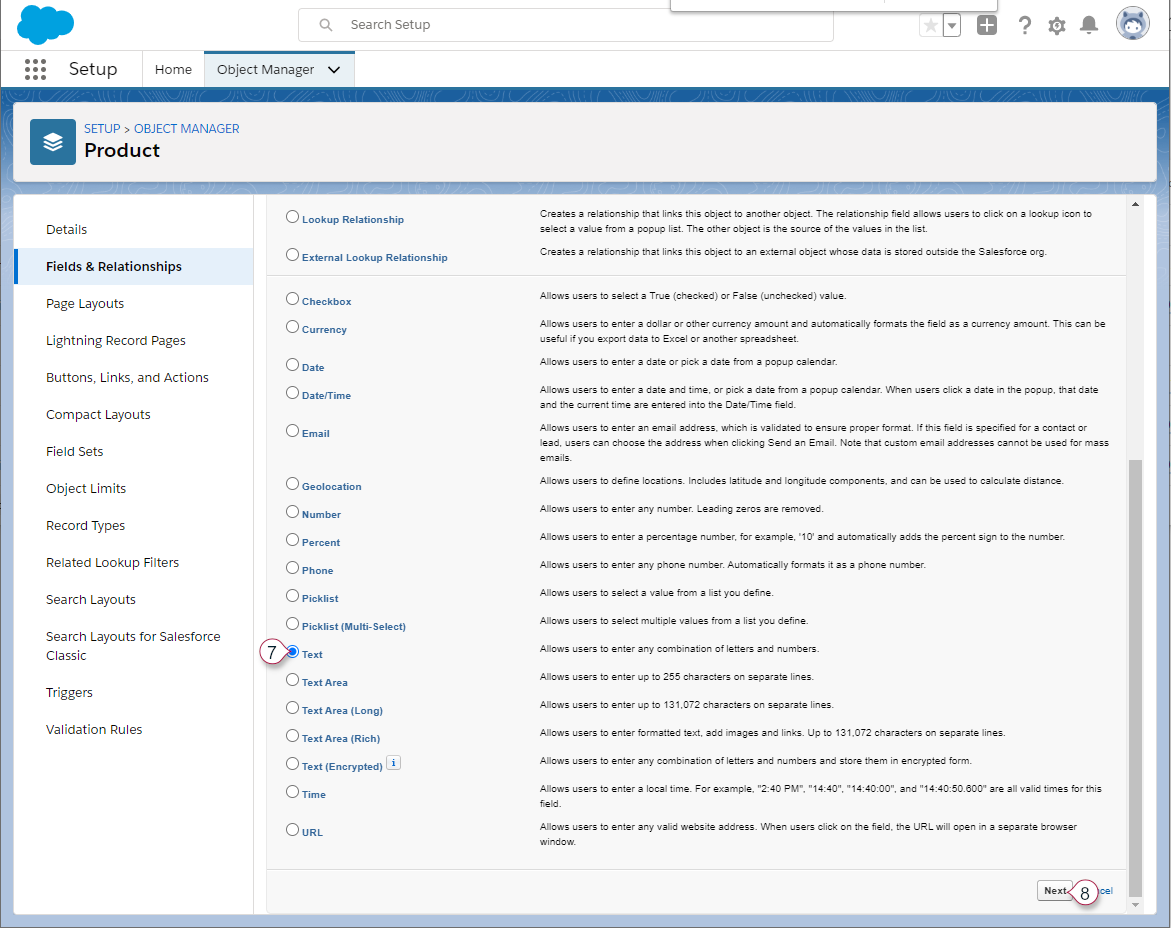Viewport: 1171px width, 928px height.
Task: Open the notifications bell
Action: point(1089,26)
